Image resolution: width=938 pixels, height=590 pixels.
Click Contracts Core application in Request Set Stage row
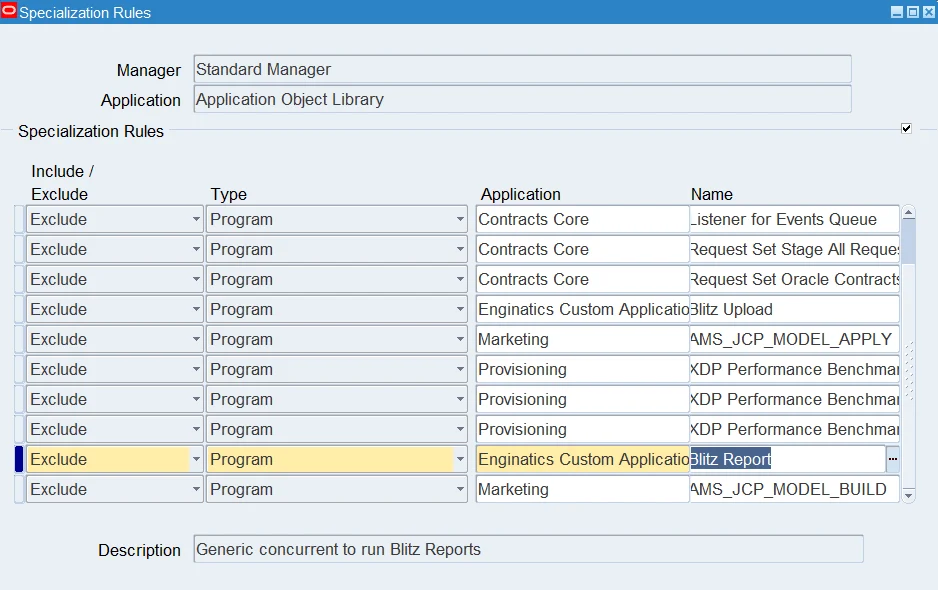pos(583,249)
